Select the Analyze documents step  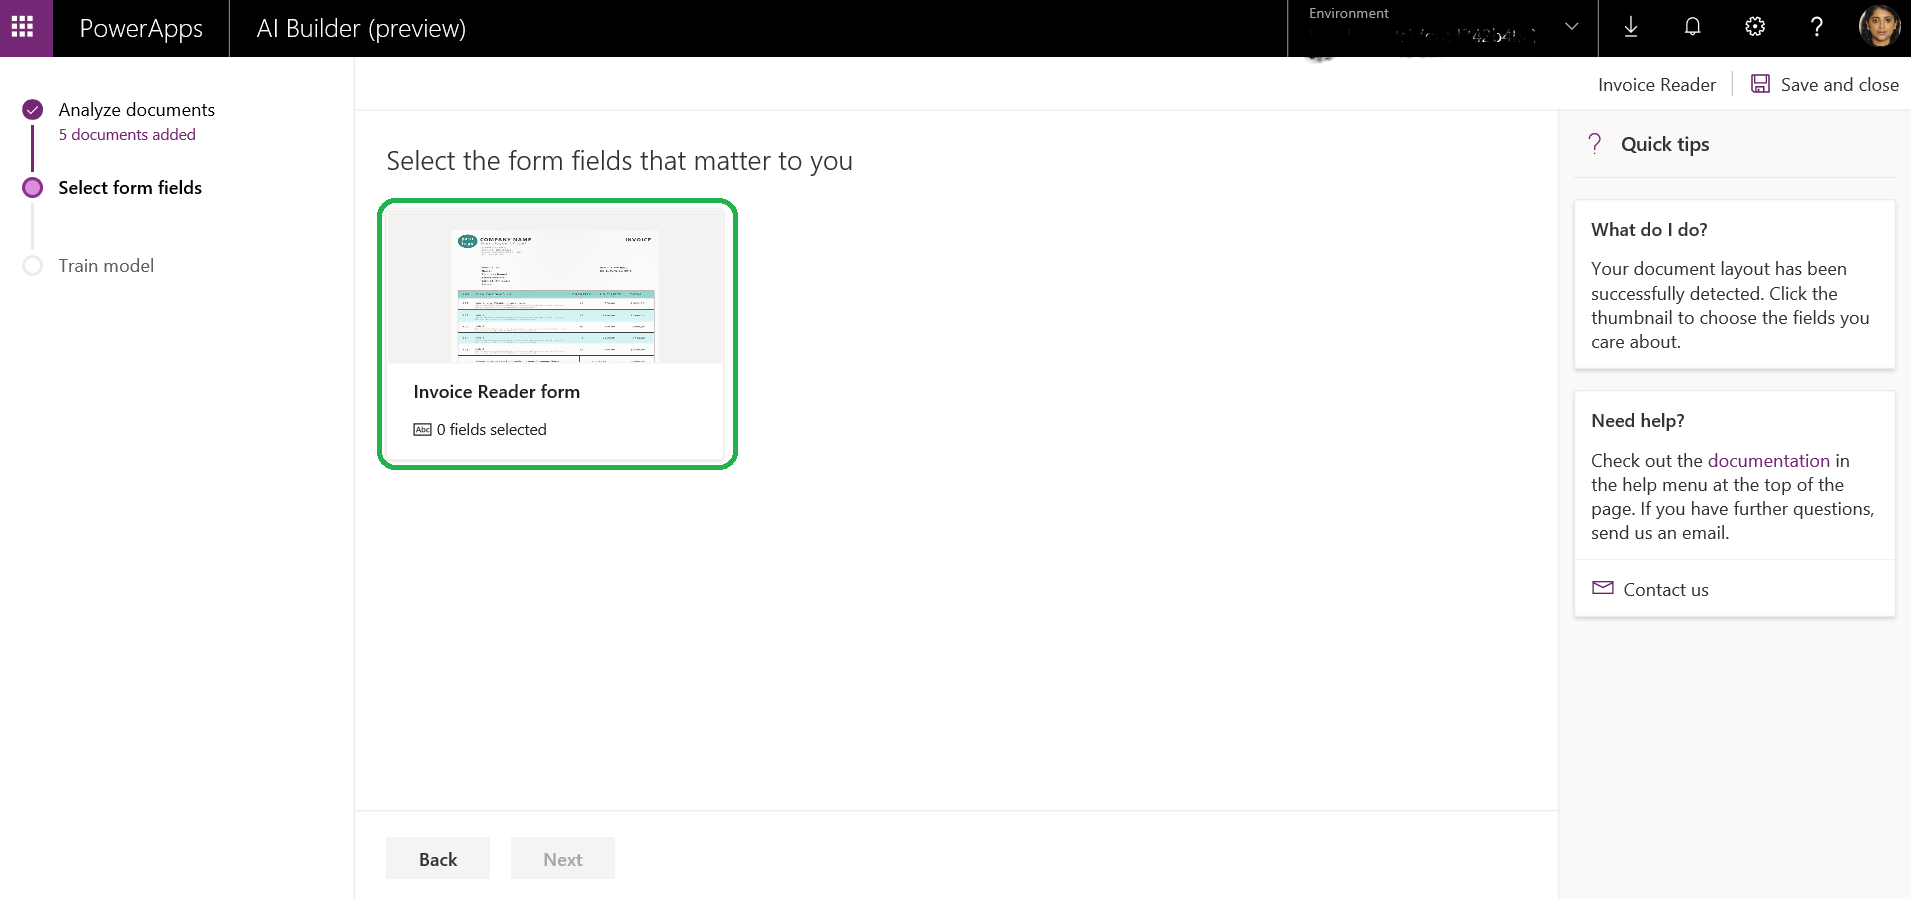point(136,110)
